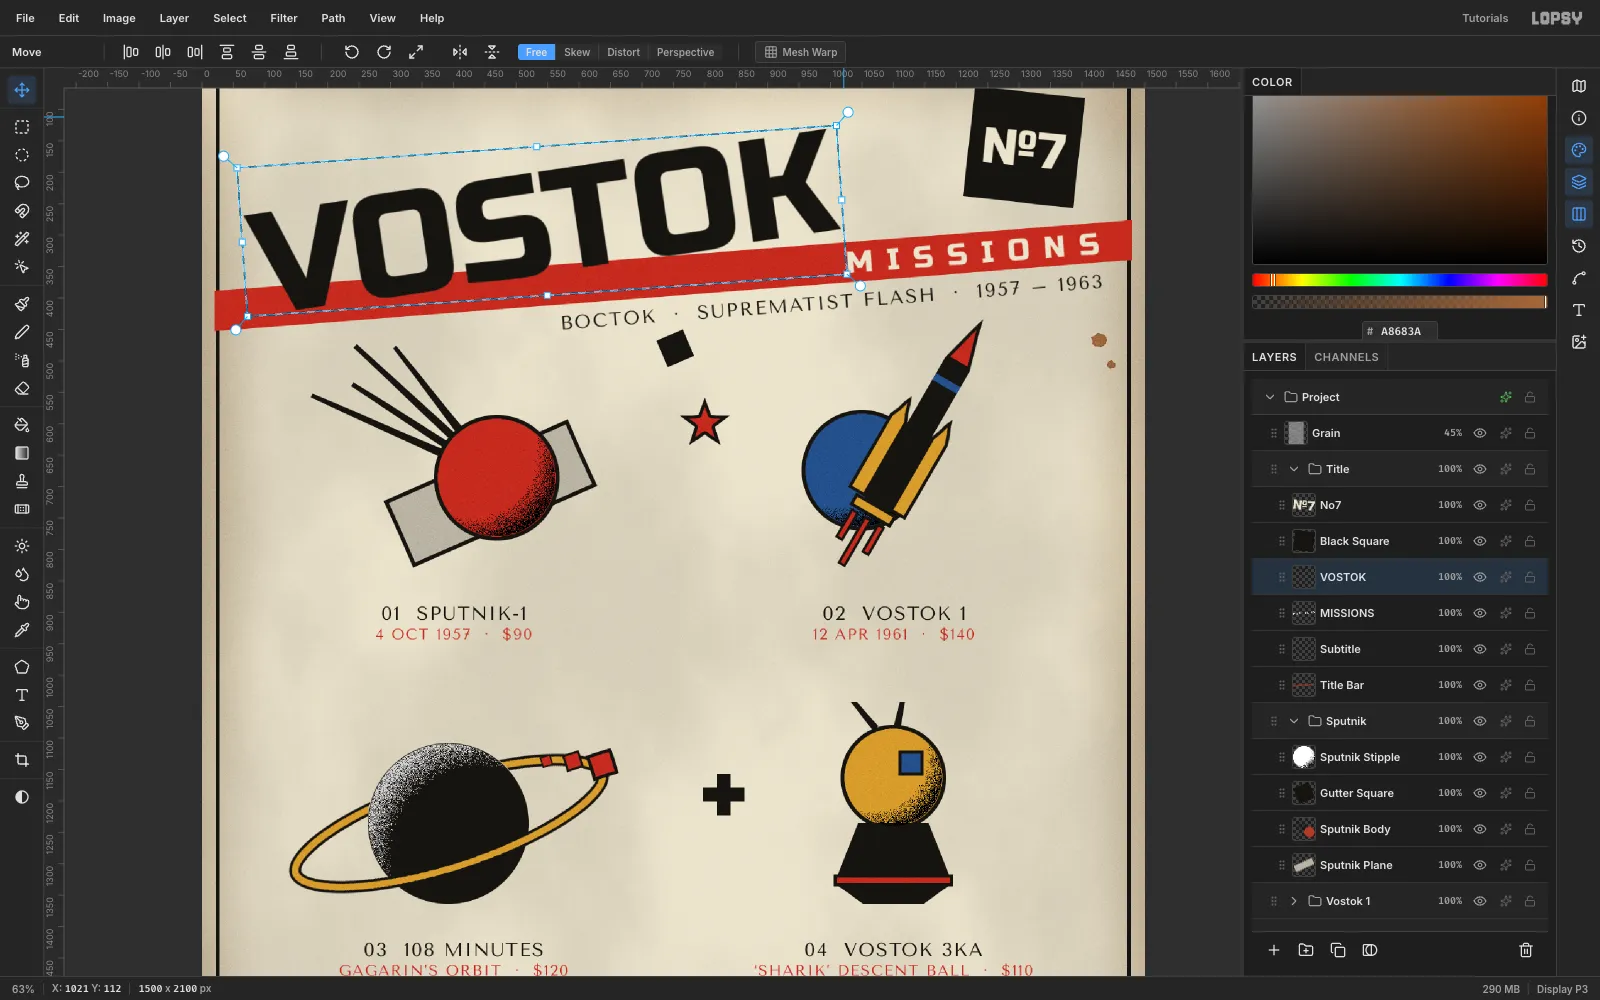Align left edges in options bar
The width and height of the screenshot is (1600, 1000).
131,52
